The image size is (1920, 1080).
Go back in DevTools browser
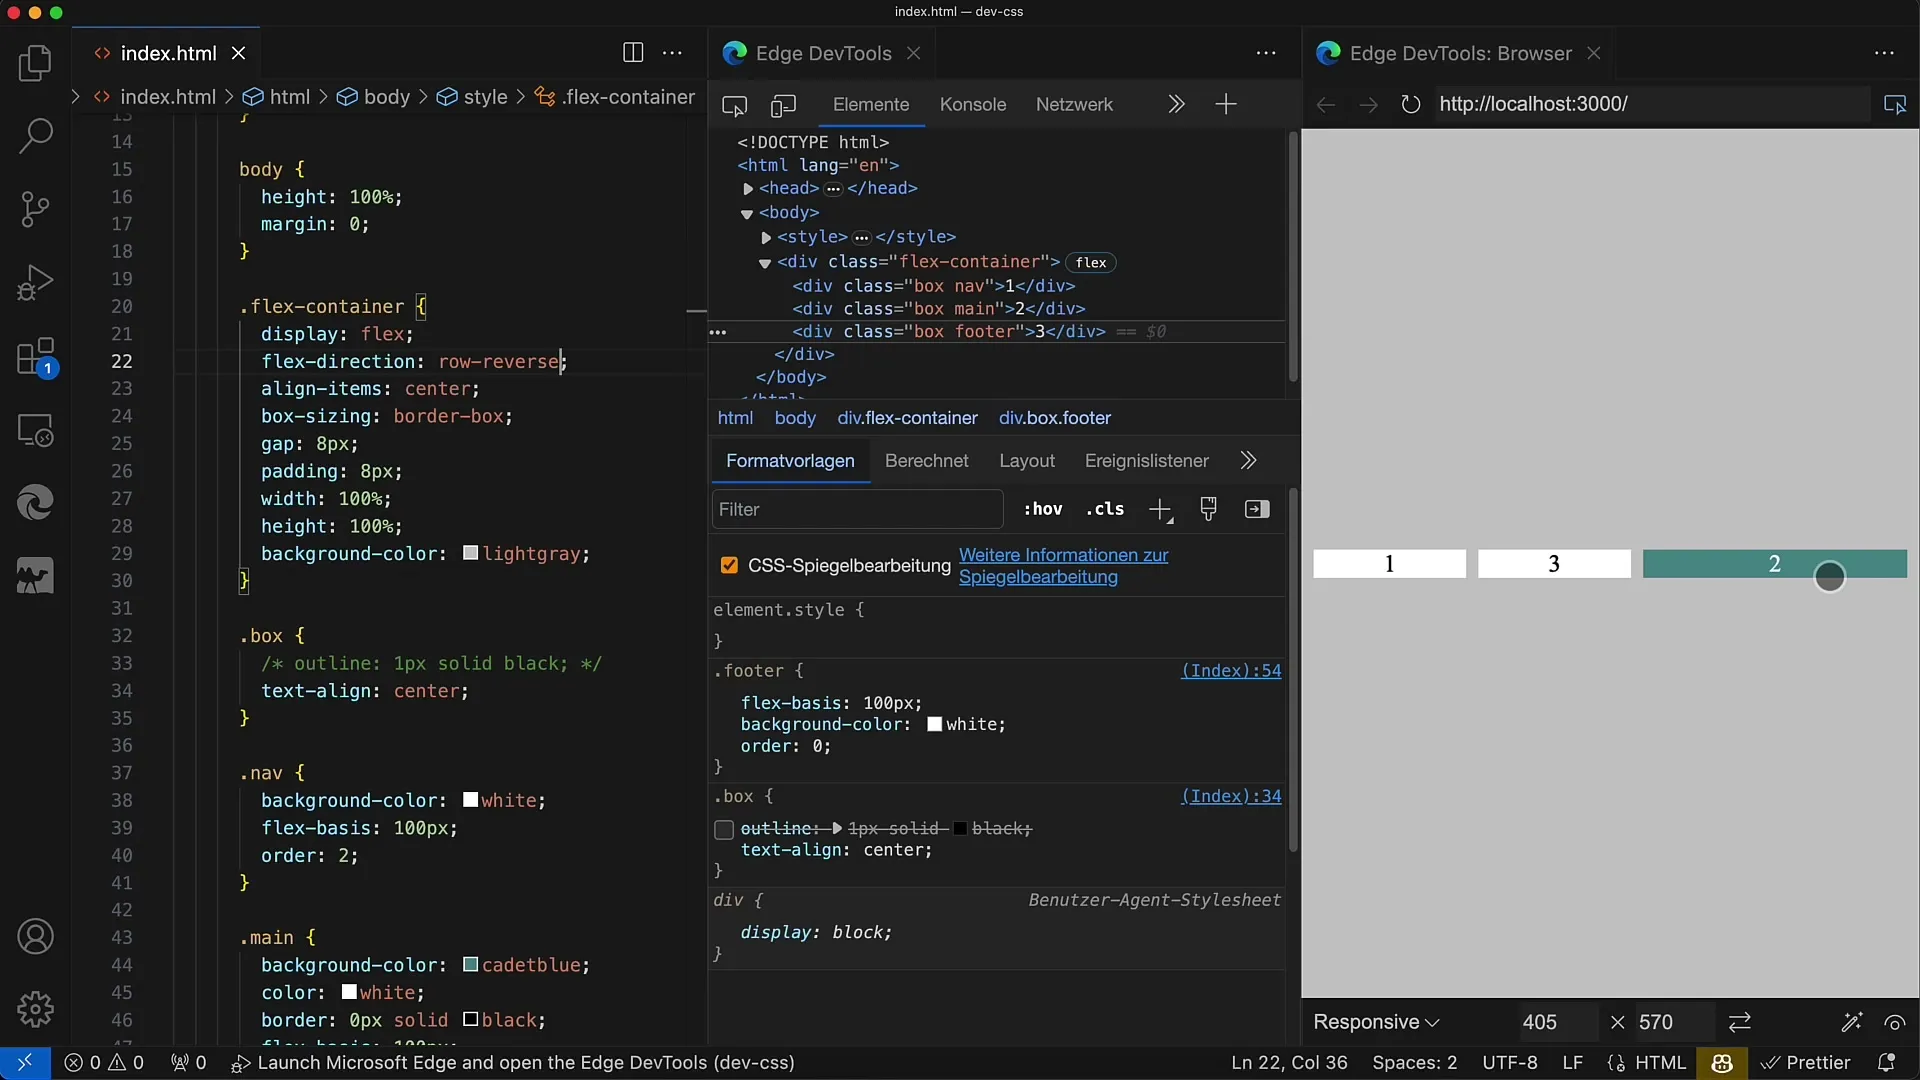tap(1326, 105)
